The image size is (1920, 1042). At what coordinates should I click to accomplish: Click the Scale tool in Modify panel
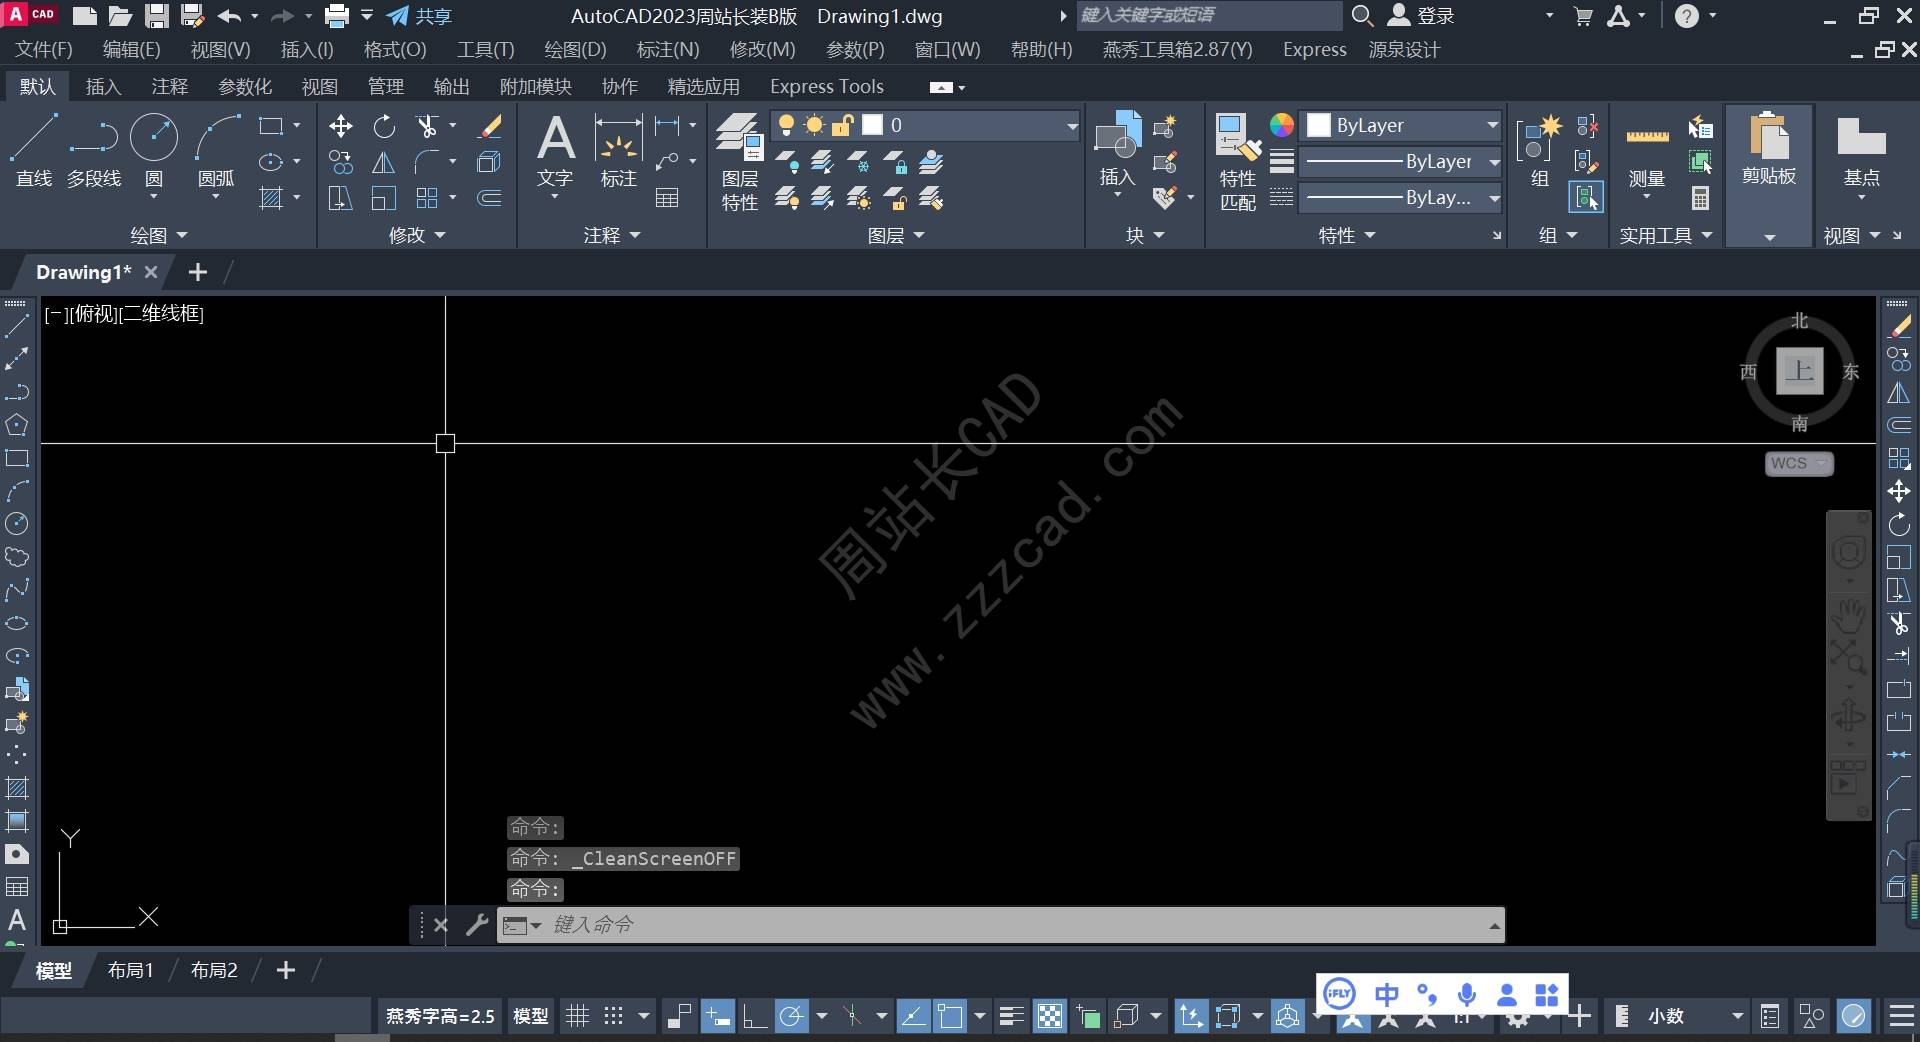[384, 198]
